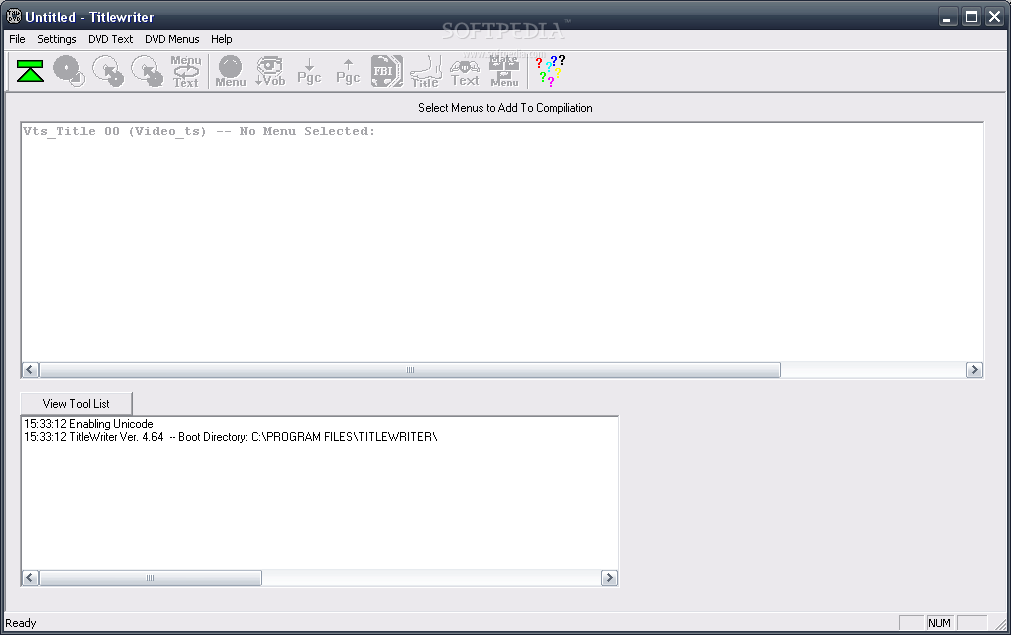The height and width of the screenshot is (635, 1011).
Task: Click the View Tool List button
Action: [76, 404]
